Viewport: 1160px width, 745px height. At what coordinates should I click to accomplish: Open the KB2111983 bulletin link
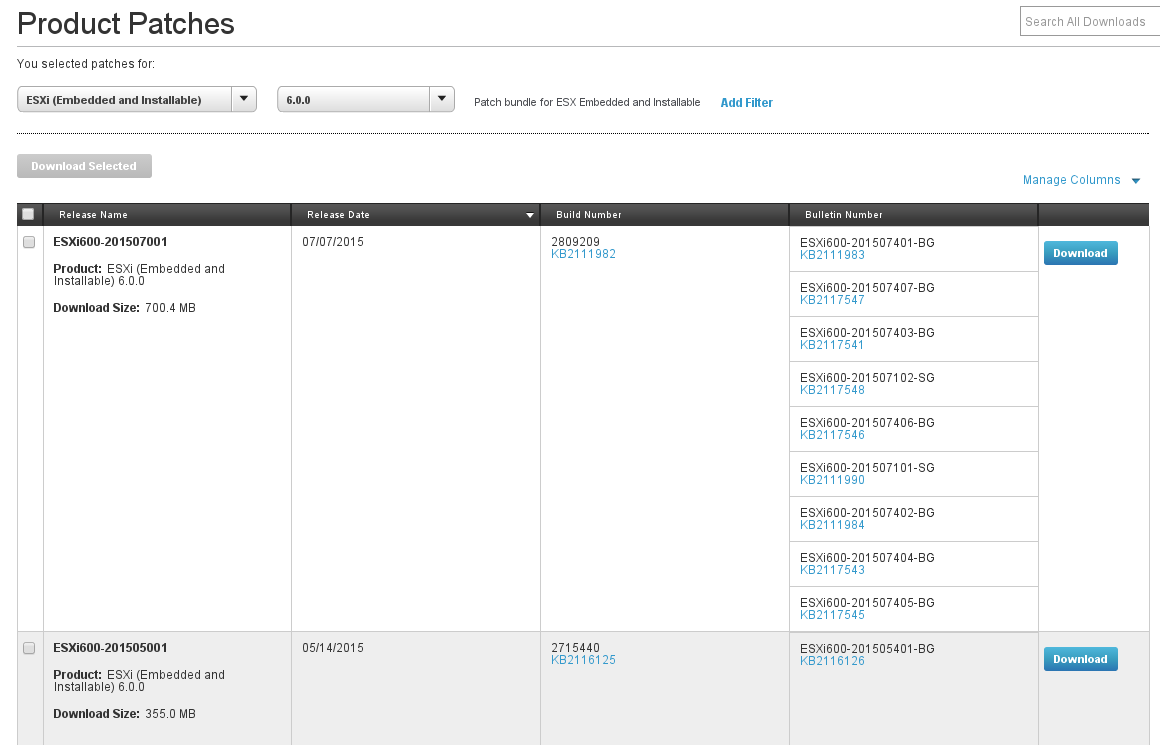[832, 255]
